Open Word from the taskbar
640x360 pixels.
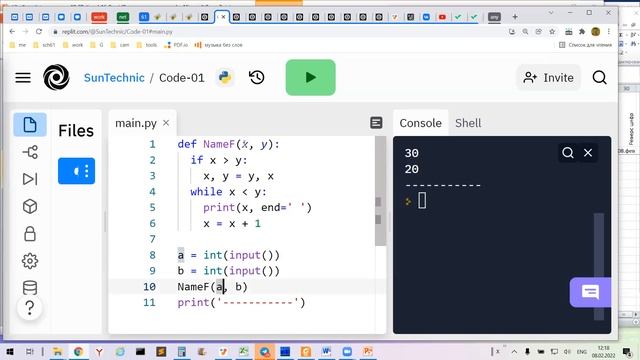[326, 351]
